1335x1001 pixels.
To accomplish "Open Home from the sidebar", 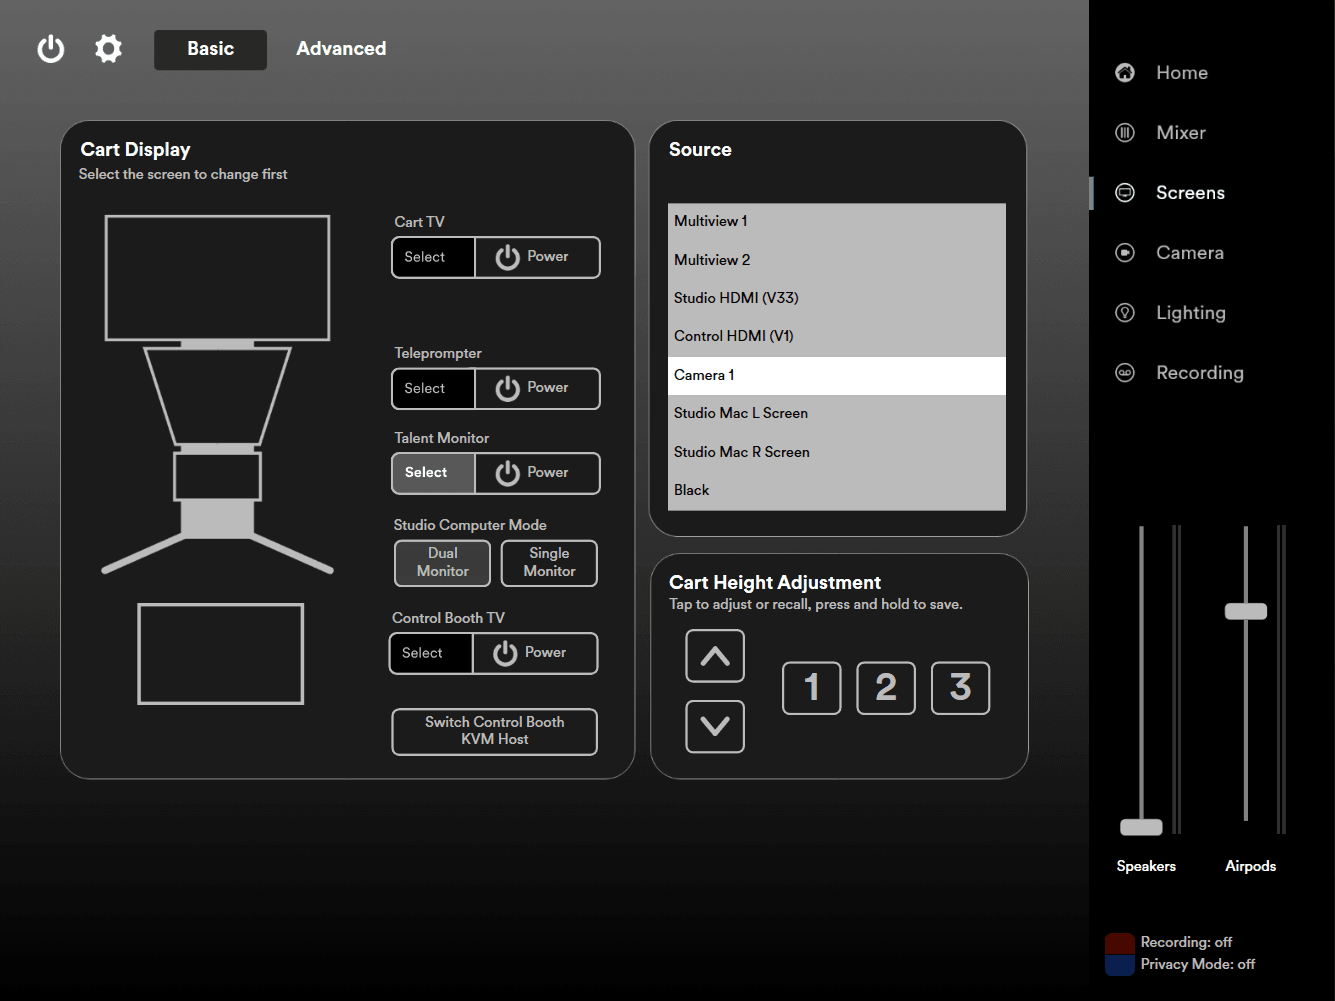I will point(1181,73).
